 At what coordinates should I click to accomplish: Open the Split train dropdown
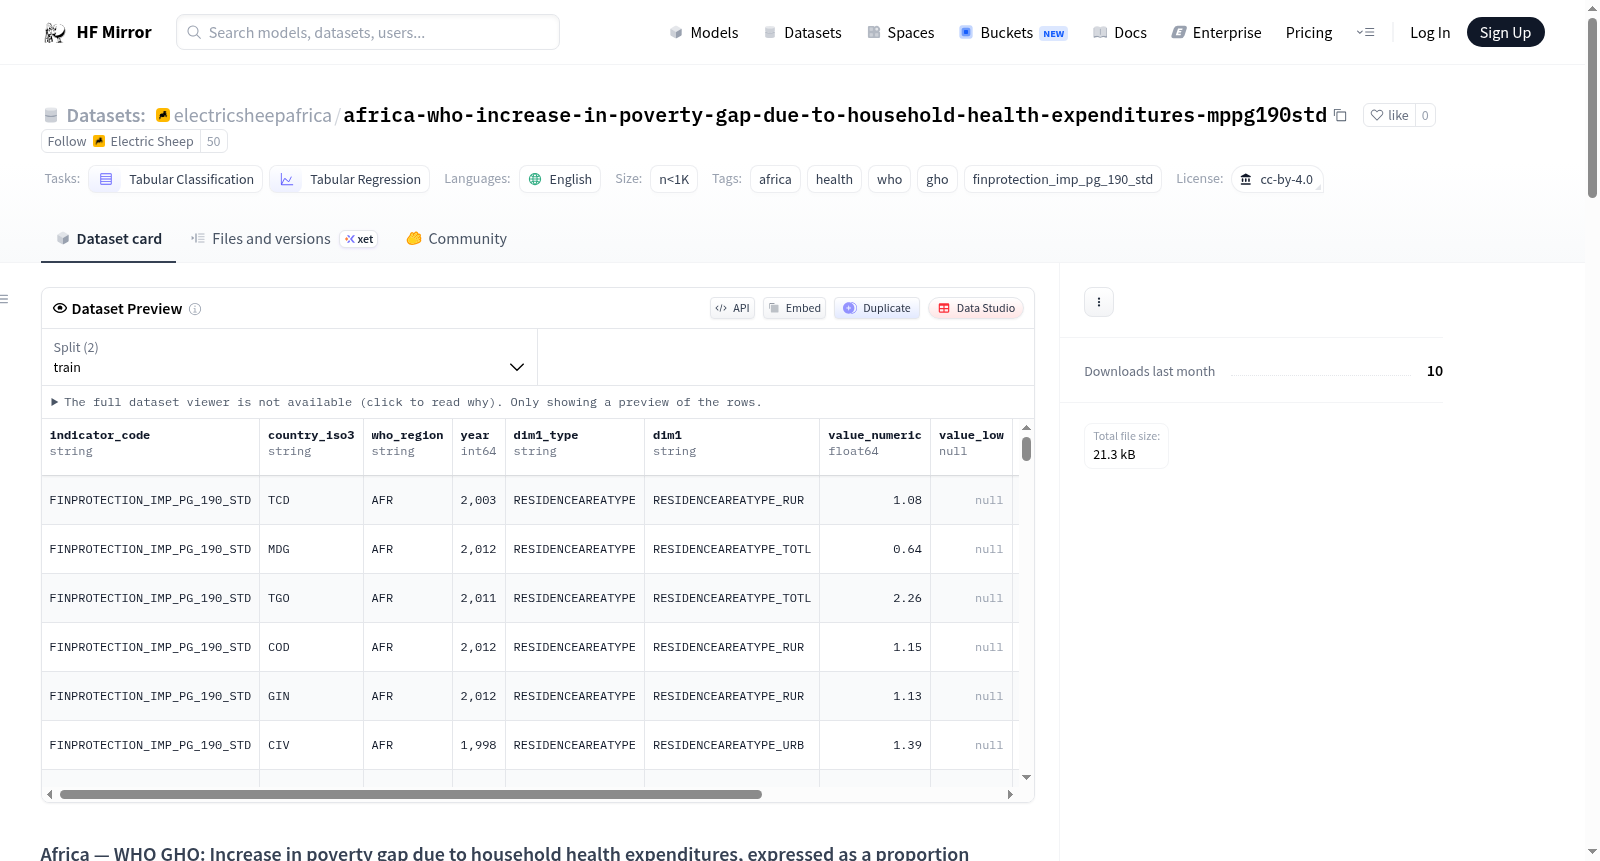pos(289,357)
